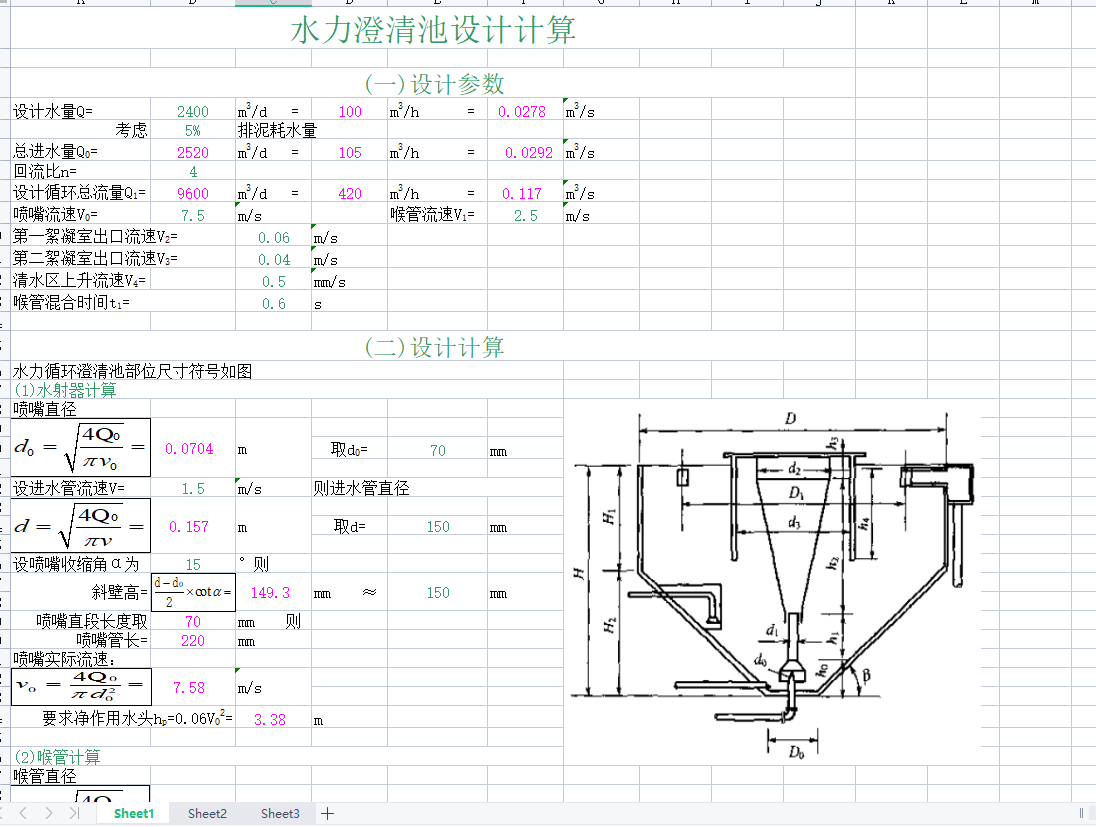Click the label 设计水量Q=

(52, 111)
